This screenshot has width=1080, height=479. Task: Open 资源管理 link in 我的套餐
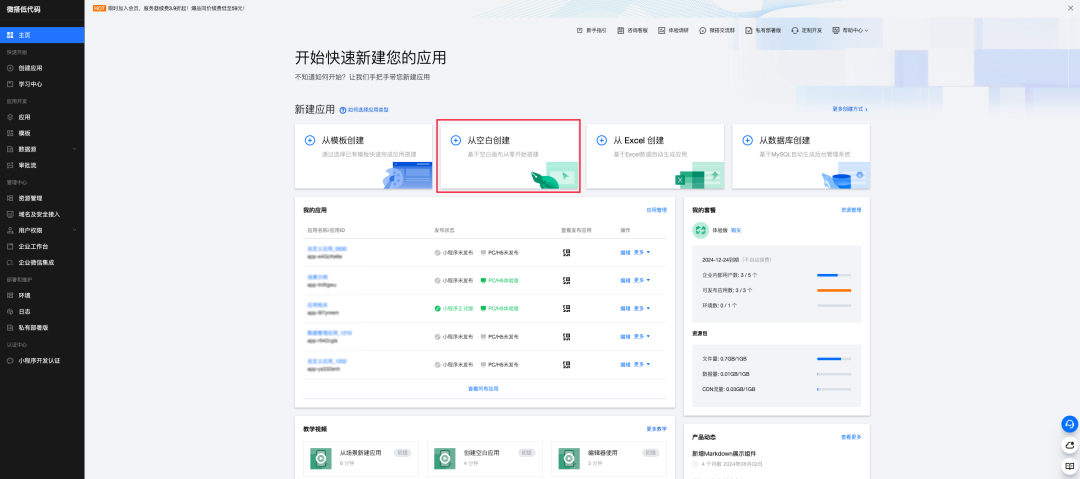[x=851, y=210]
